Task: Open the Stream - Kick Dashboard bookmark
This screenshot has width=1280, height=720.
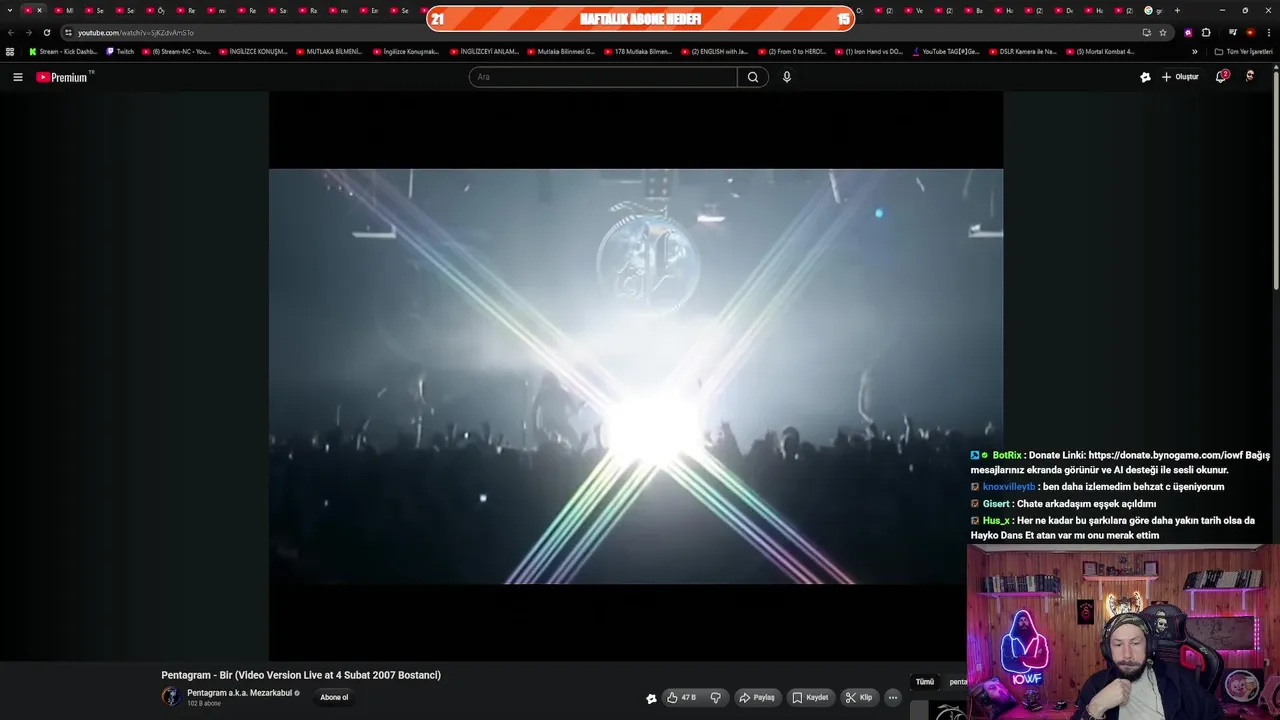Action: [63, 51]
